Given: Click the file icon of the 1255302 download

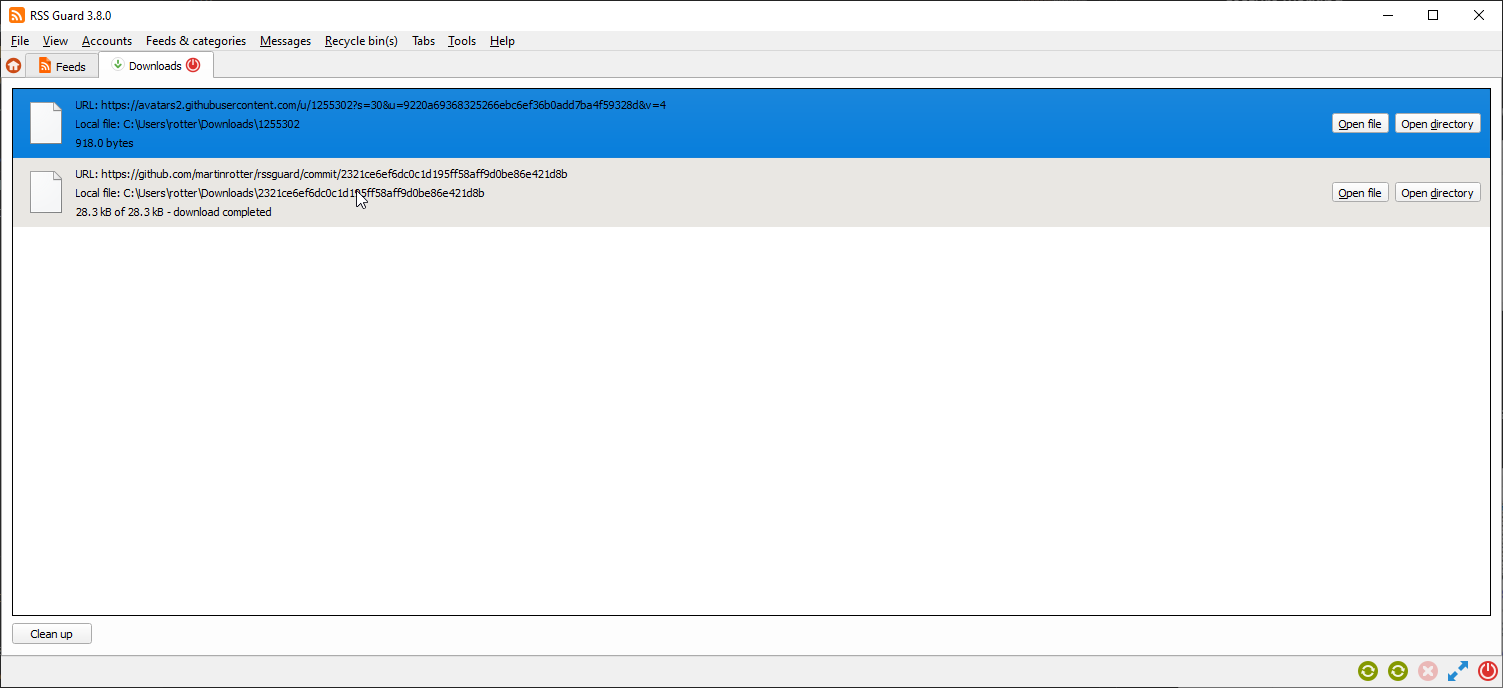Looking at the screenshot, I should pyautogui.click(x=46, y=123).
